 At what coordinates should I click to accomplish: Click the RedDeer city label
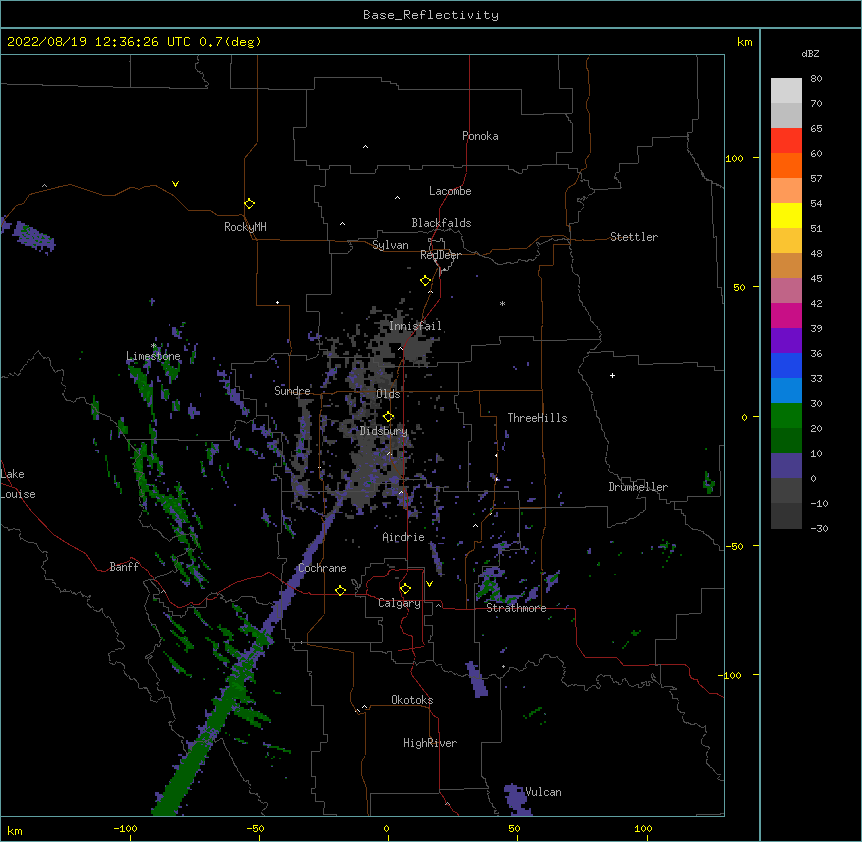(x=440, y=255)
